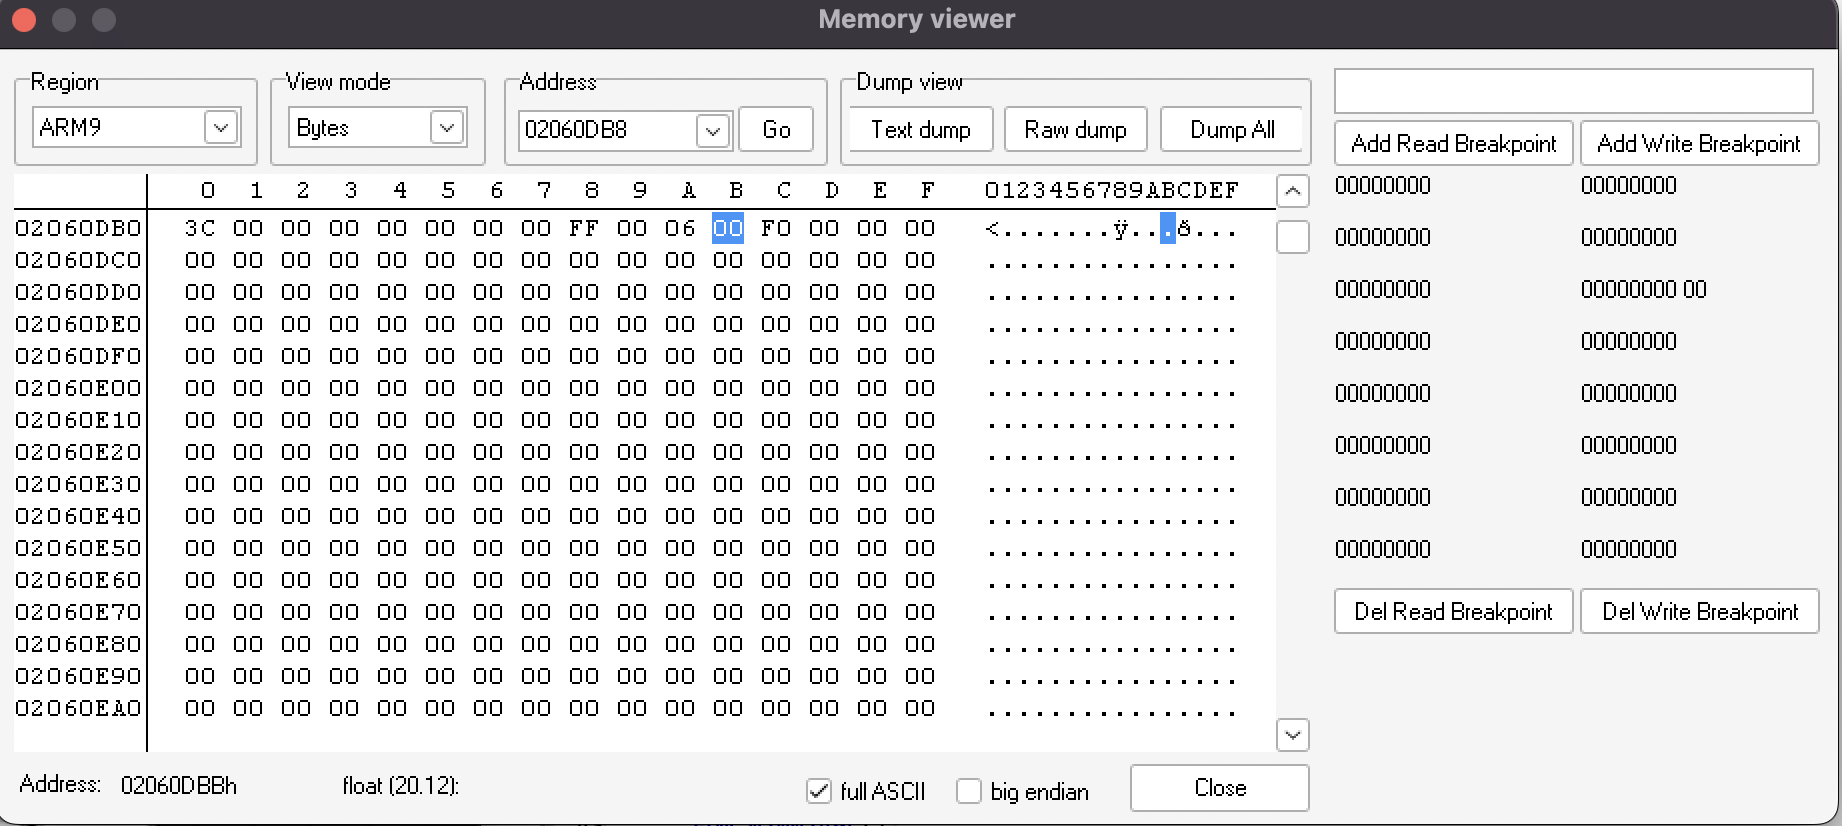Enable the big endian checkbox
The height and width of the screenshot is (826, 1842).
tap(969, 791)
